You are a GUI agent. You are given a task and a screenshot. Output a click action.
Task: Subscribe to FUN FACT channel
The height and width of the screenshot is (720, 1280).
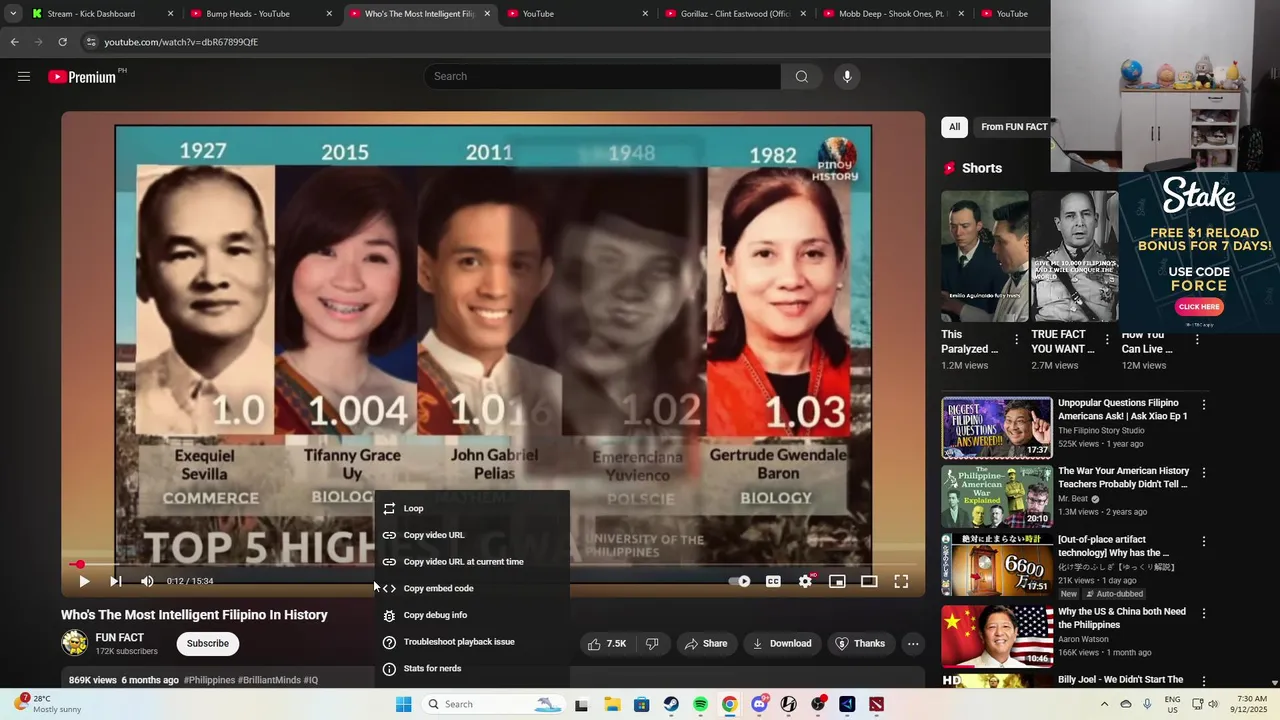point(208,643)
